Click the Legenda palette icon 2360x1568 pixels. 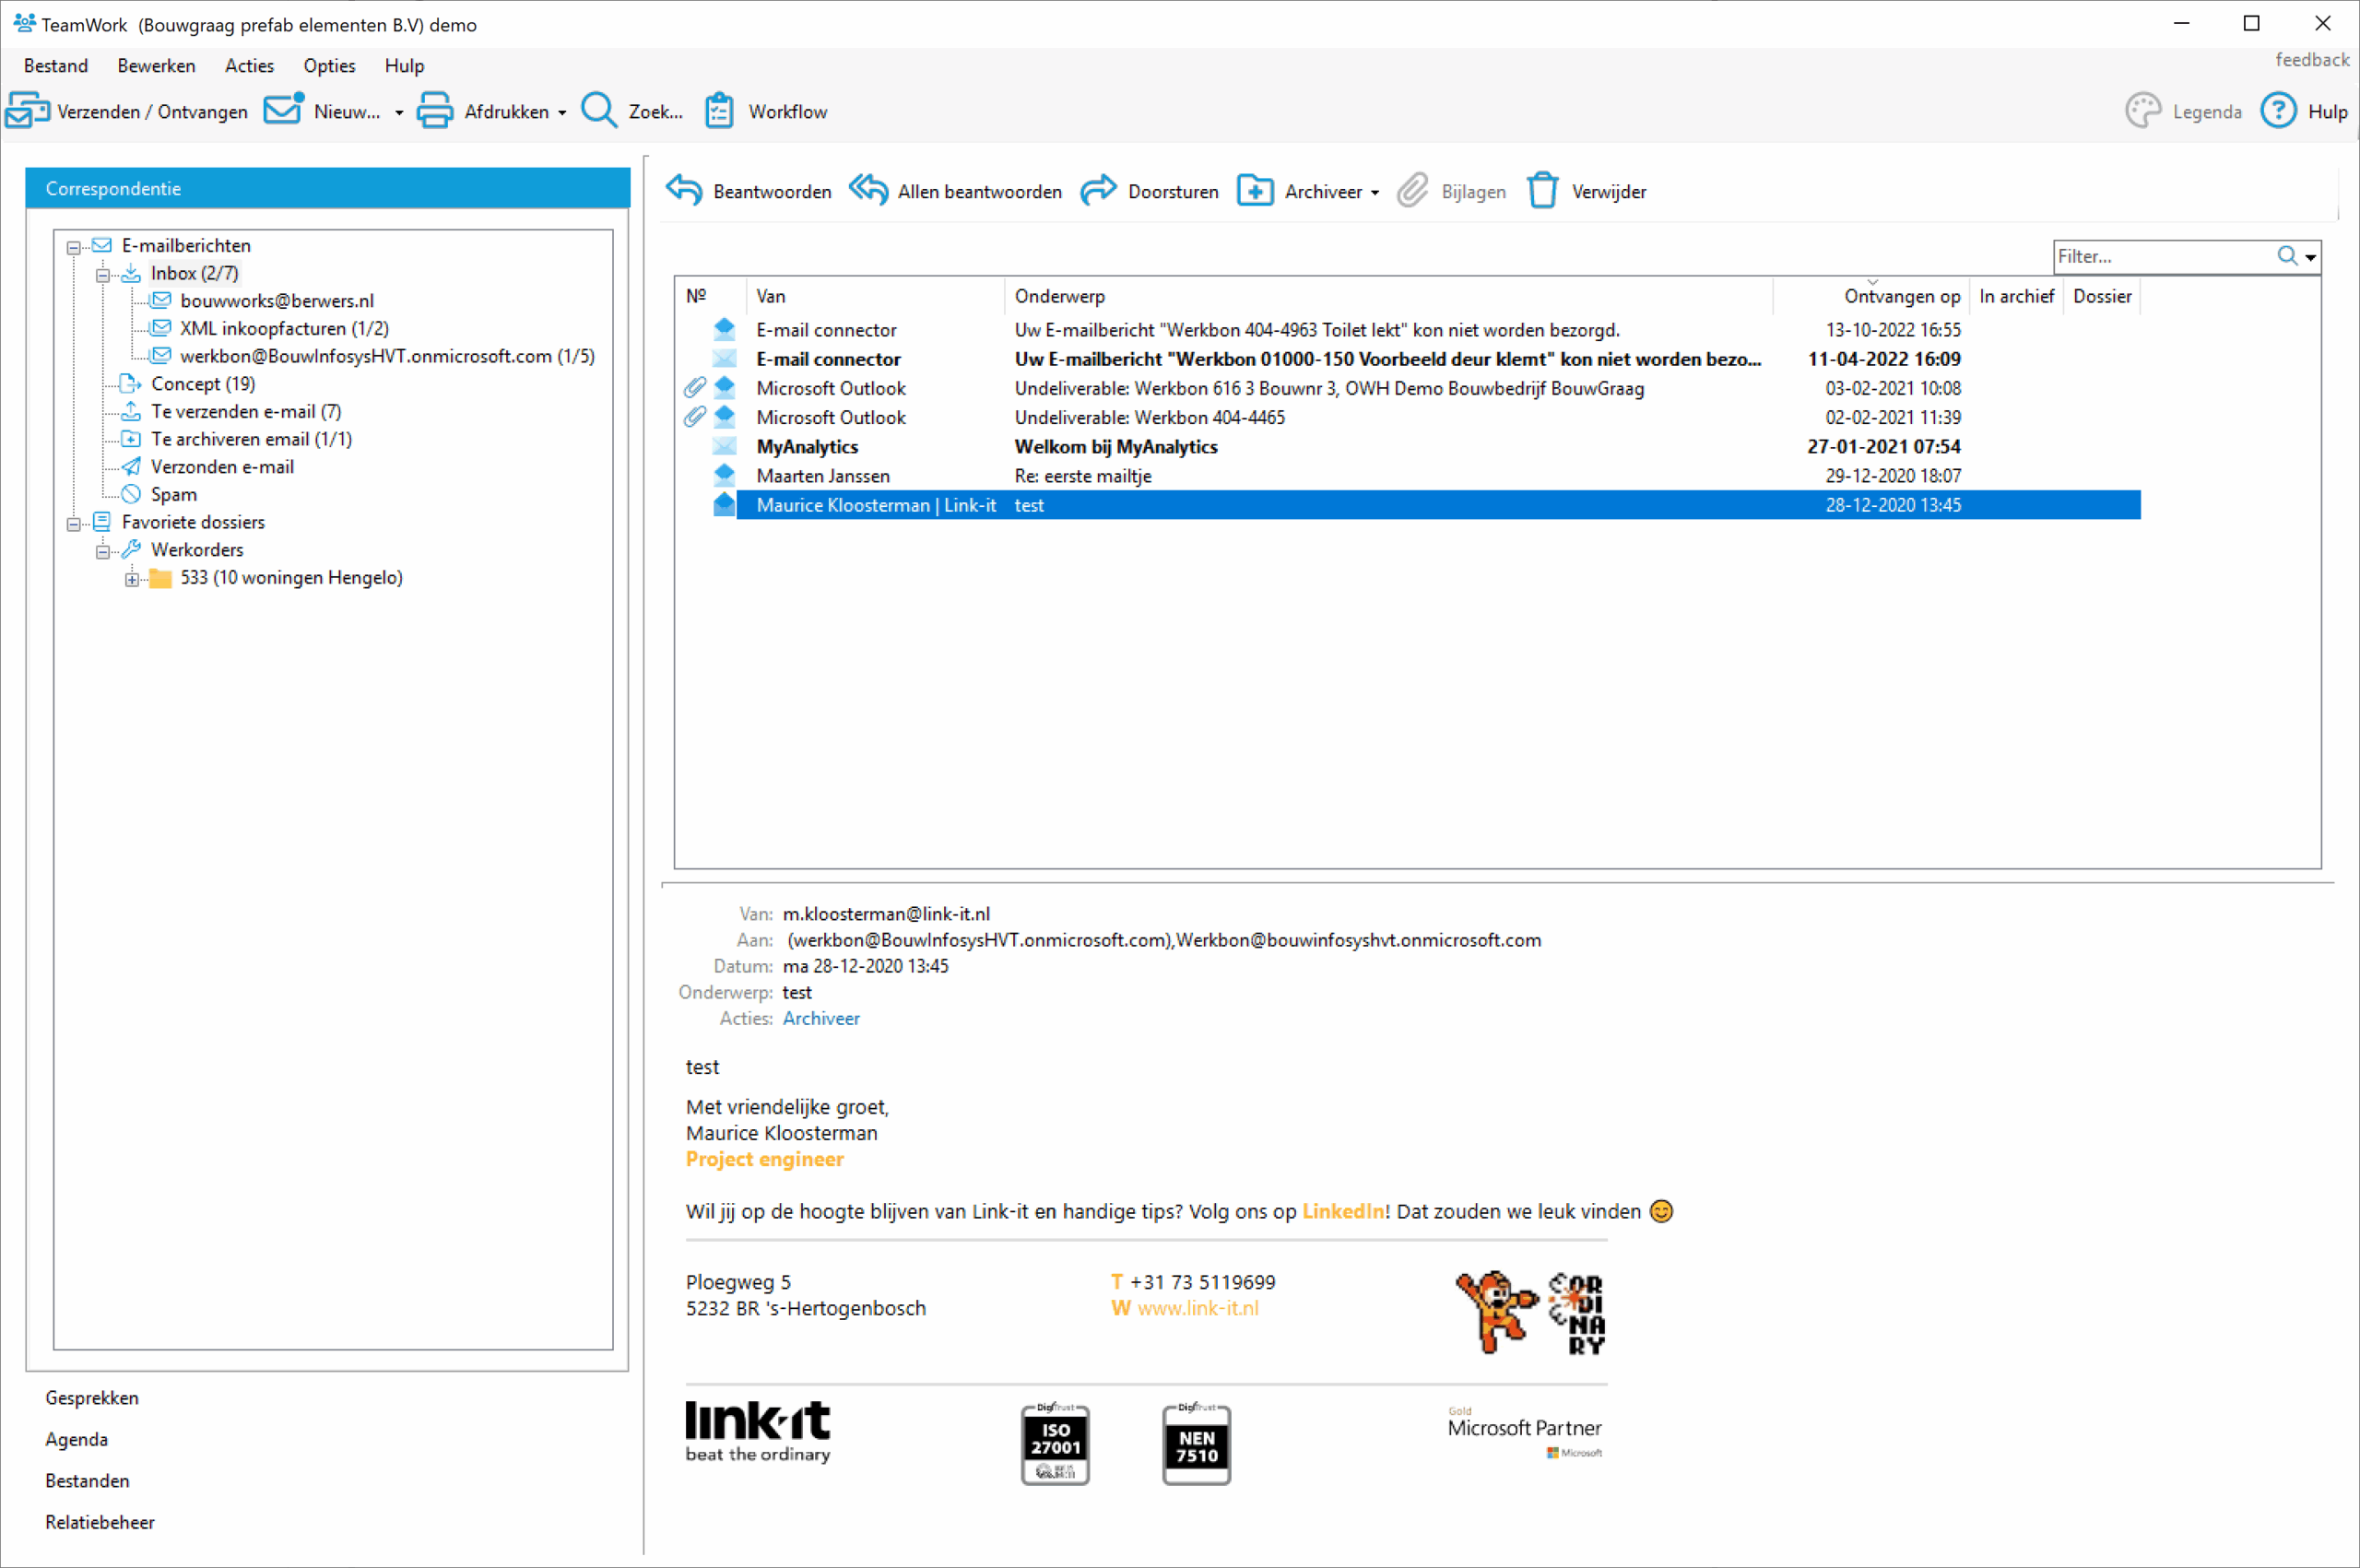(2143, 111)
